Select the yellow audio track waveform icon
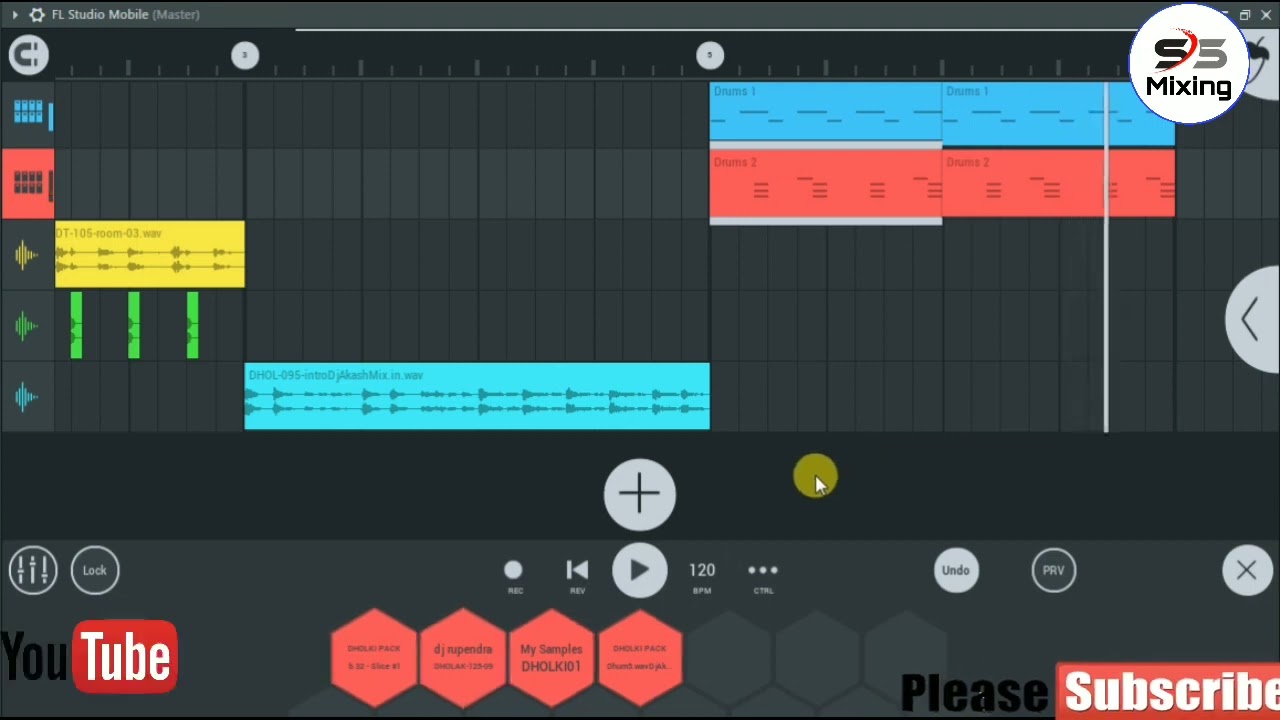The image size is (1280, 720). [x=27, y=255]
